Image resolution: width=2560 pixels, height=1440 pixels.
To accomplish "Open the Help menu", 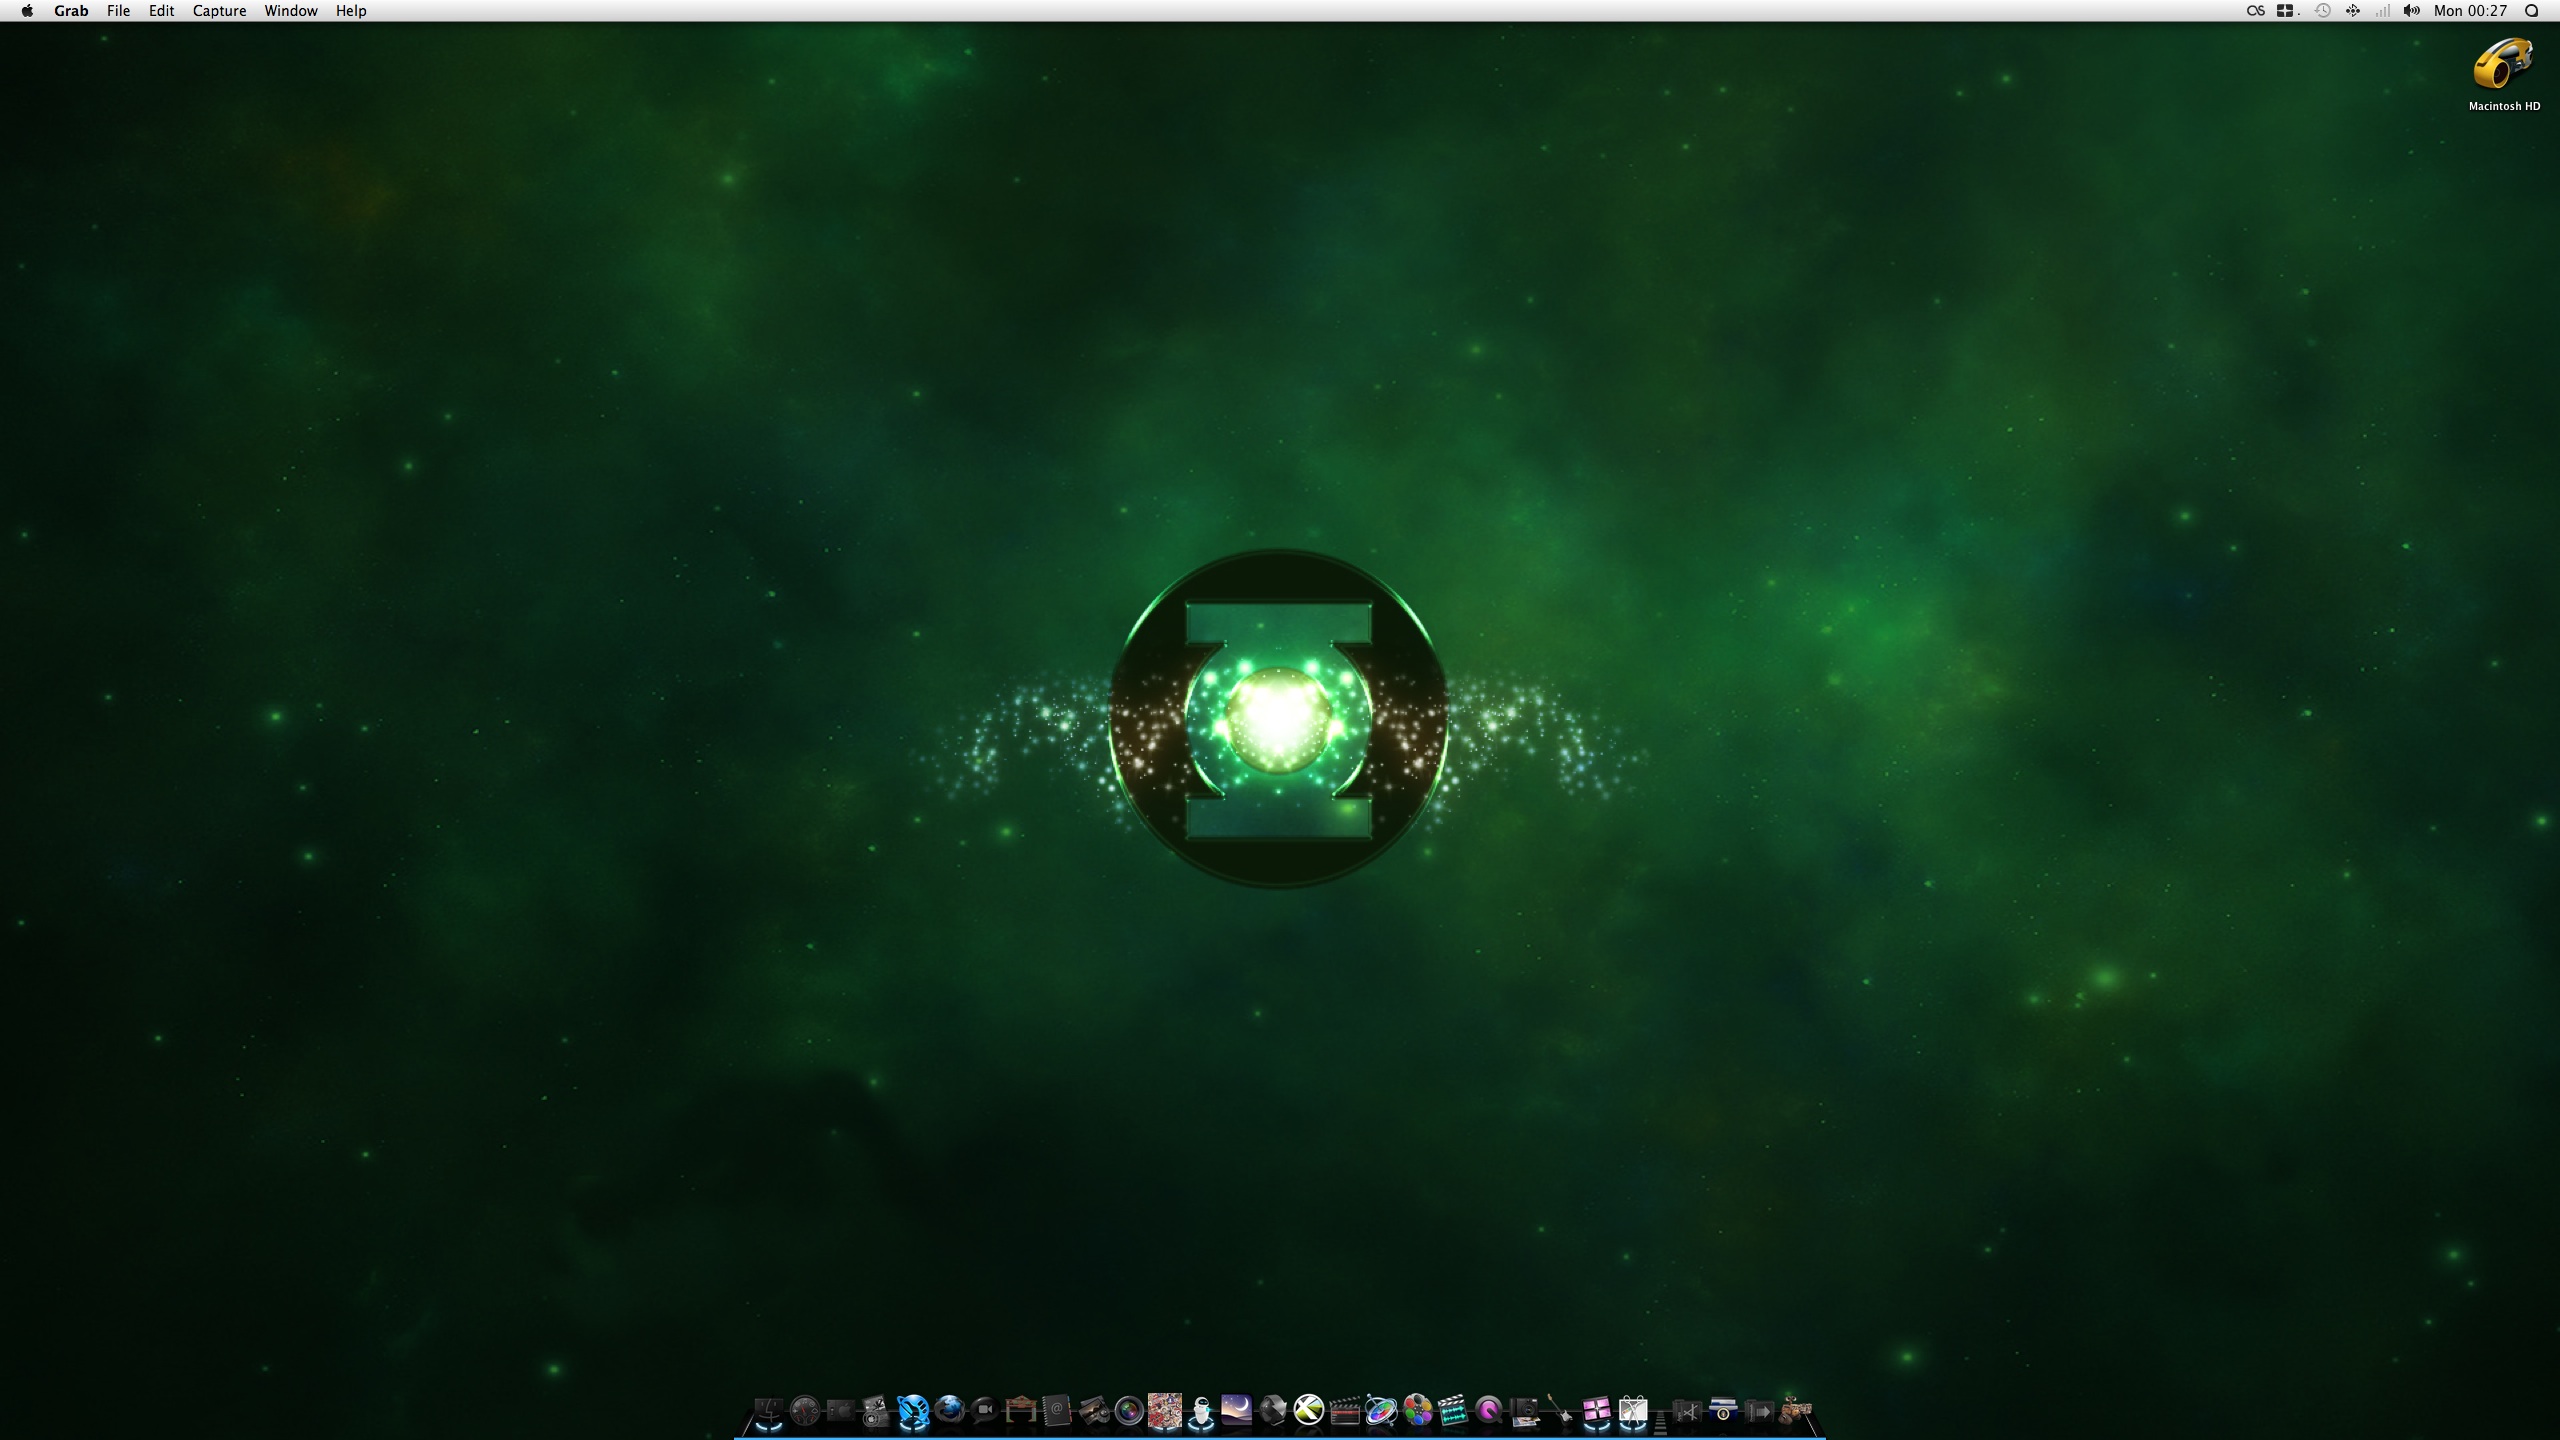I will click(x=351, y=11).
